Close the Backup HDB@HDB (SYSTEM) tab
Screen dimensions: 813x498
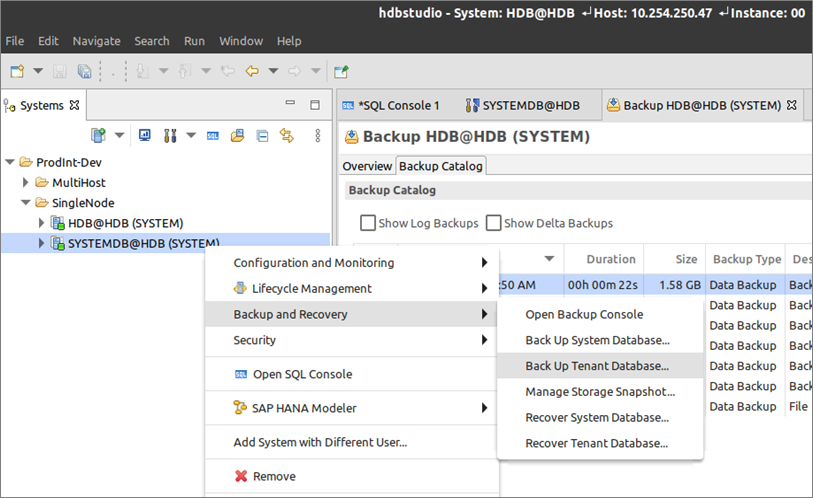pos(791,105)
